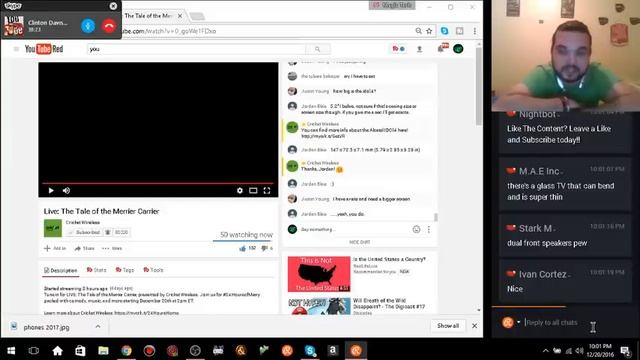Mute the Skype call microphone
Screen dimensions: 640x360
coord(88,26)
